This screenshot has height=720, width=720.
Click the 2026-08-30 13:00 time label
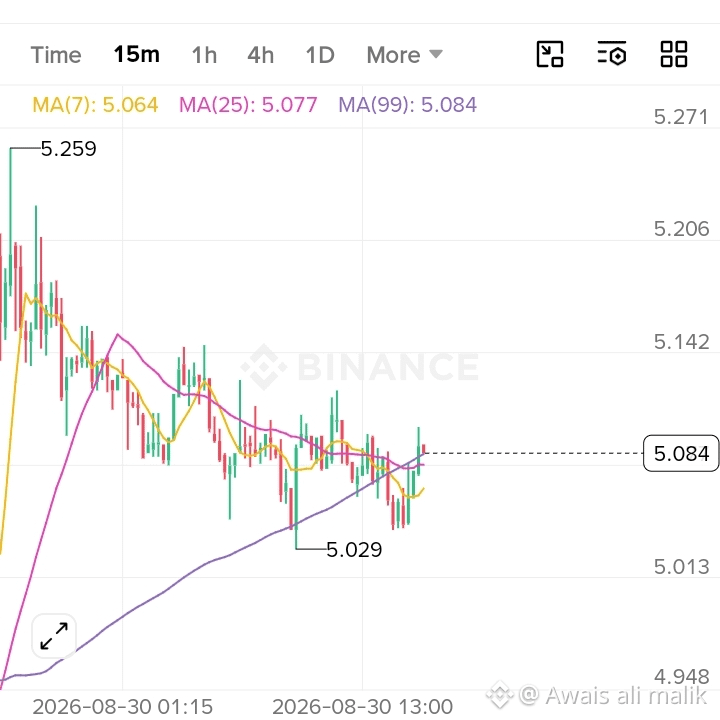(363, 707)
